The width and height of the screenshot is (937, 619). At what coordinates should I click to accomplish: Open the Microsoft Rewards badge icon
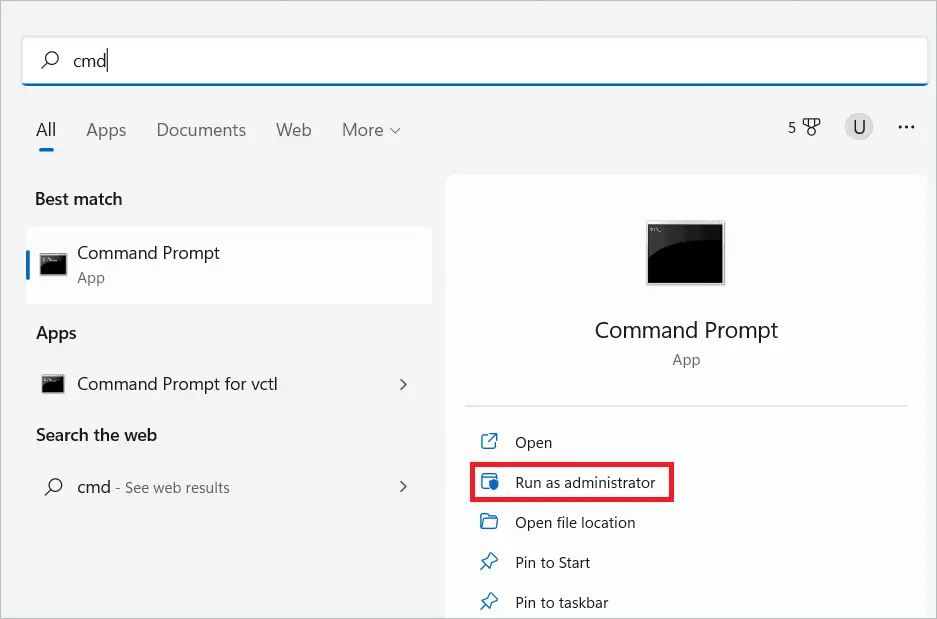pos(814,127)
